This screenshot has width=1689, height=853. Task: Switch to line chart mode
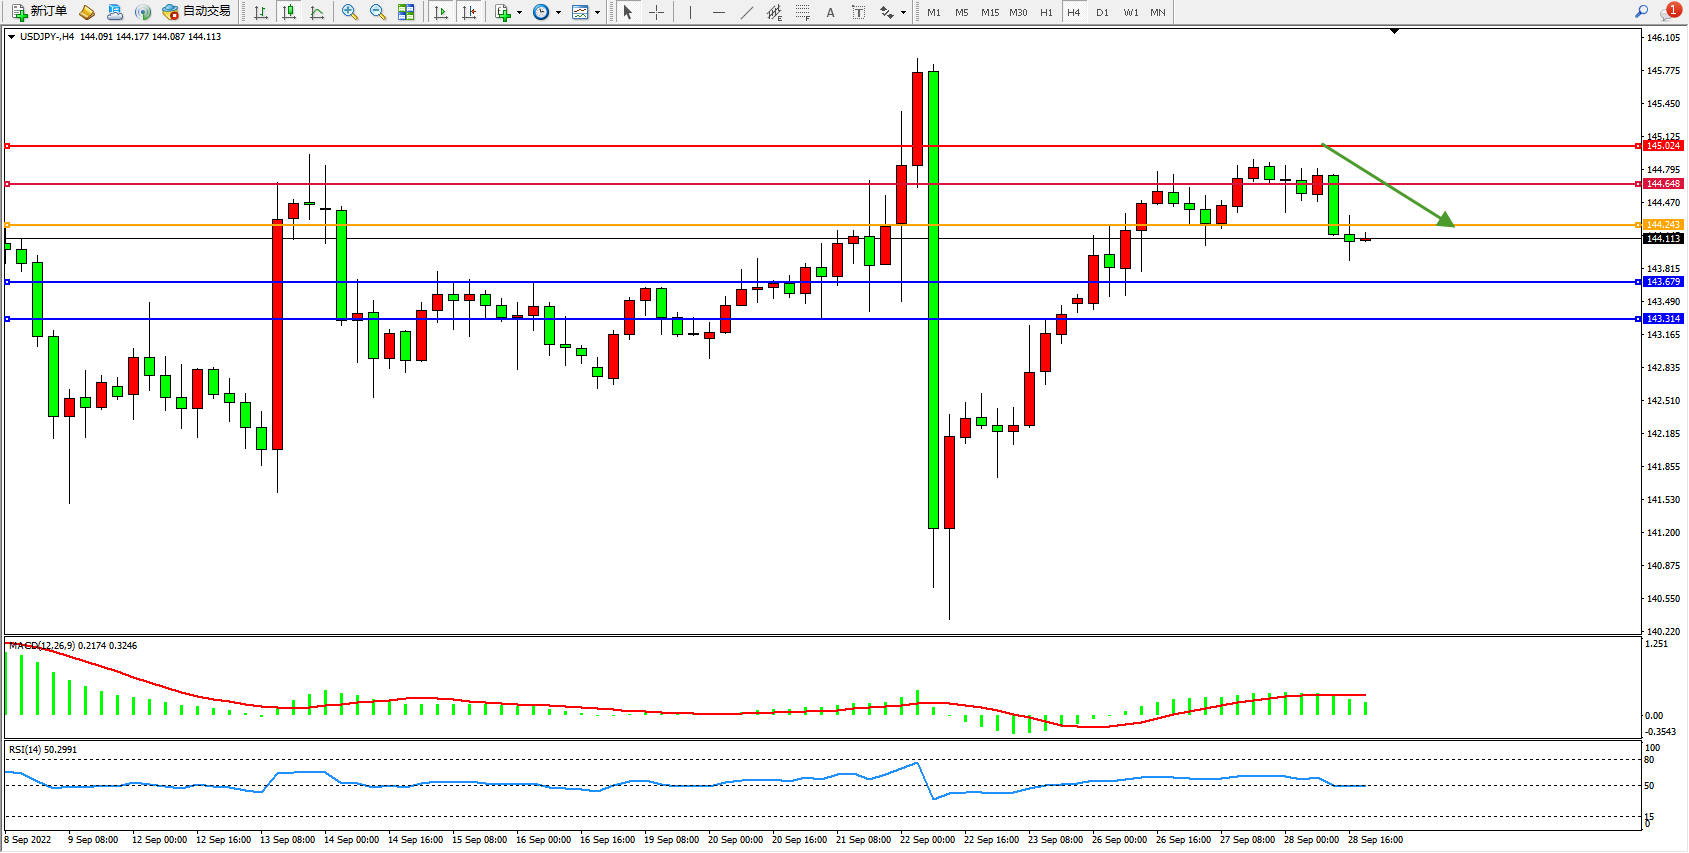pos(317,12)
